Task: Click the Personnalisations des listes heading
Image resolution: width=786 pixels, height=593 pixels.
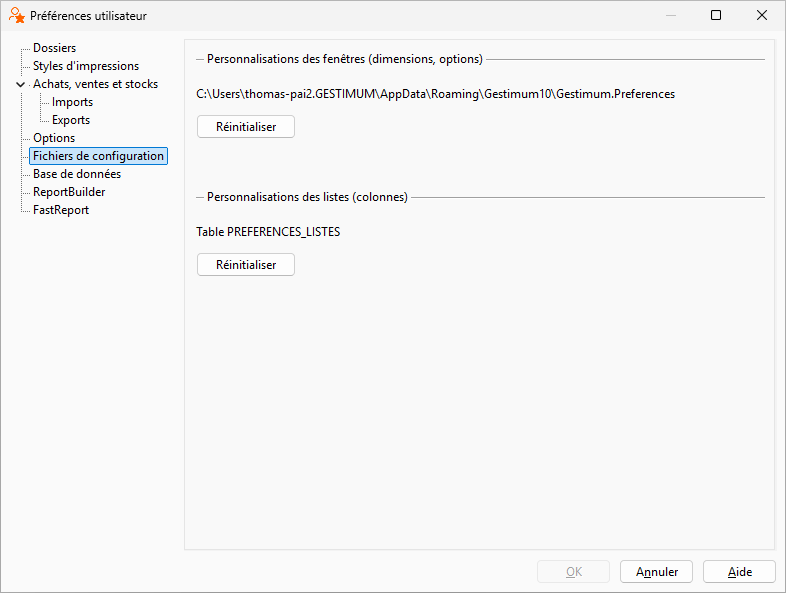Action: (x=307, y=197)
